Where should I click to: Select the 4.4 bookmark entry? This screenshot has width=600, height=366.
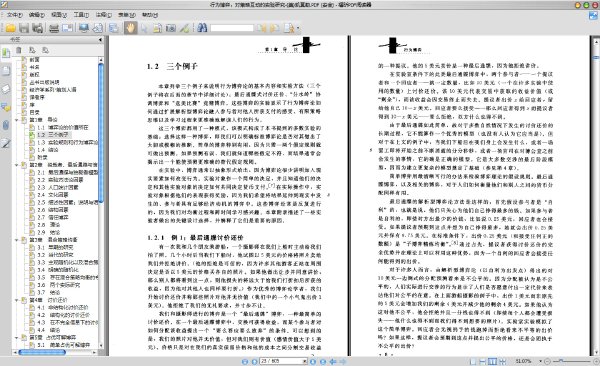coord(49,330)
